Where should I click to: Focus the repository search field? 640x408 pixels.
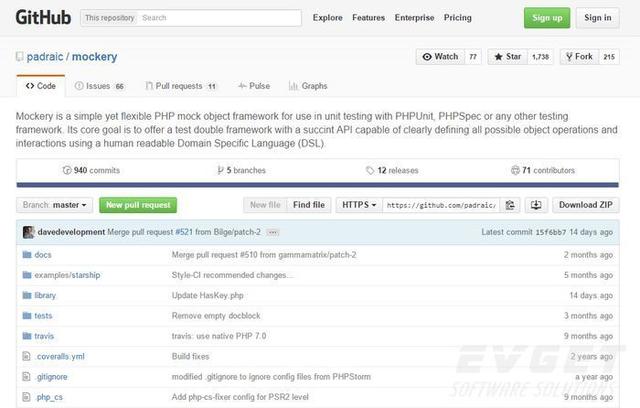tap(220, 18)
